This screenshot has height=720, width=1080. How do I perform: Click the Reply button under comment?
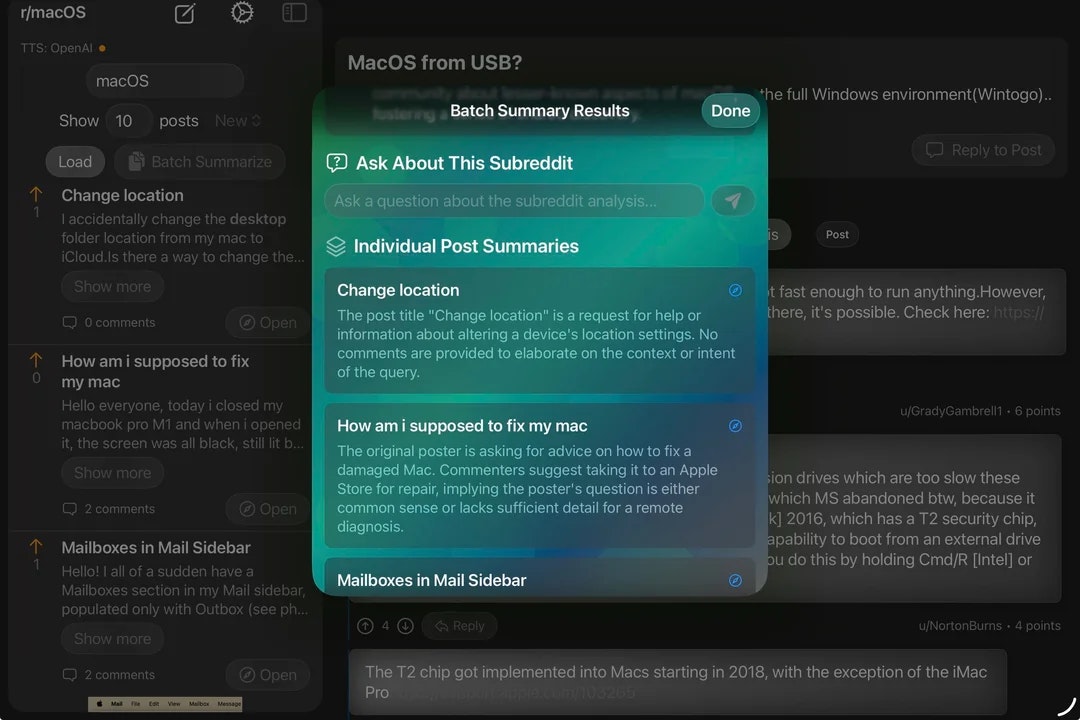(x=459, y=626)
